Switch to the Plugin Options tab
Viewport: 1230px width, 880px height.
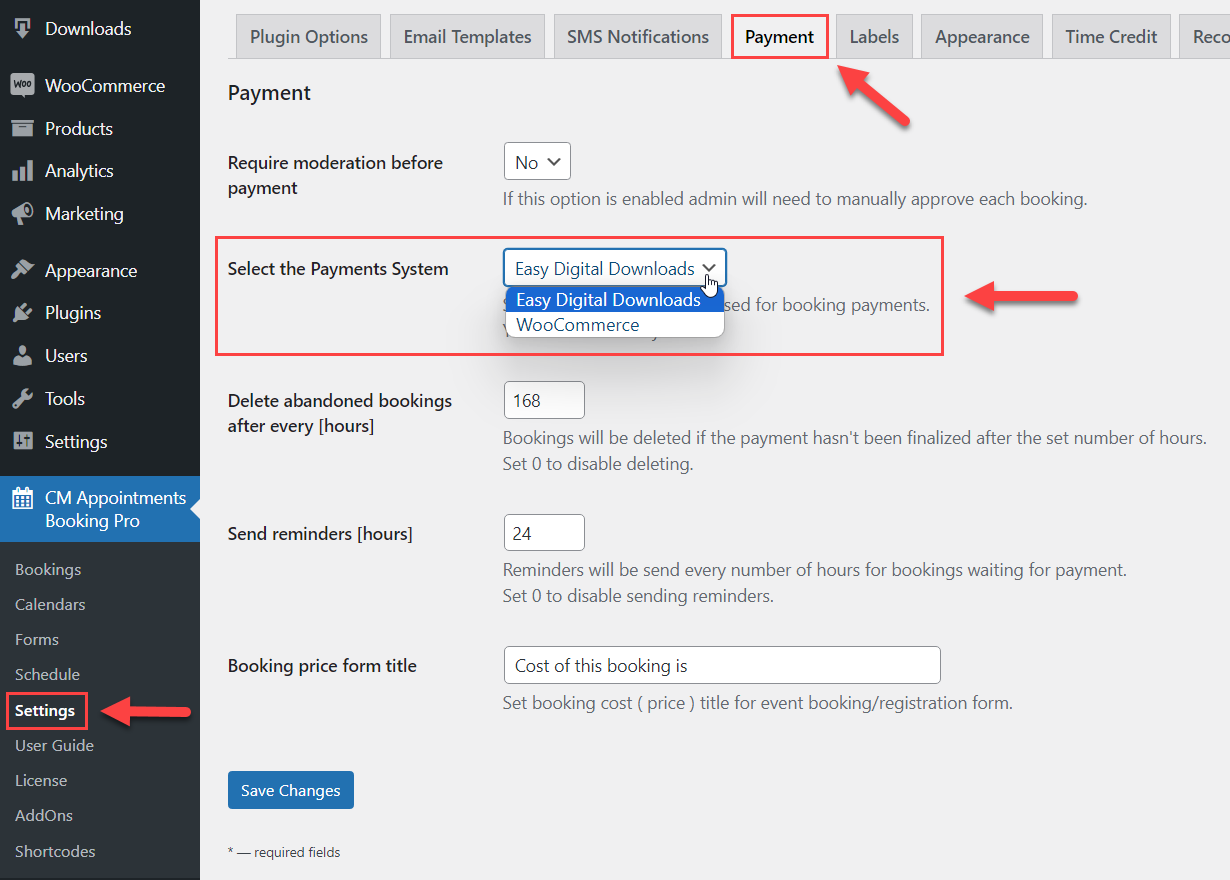(x=309, y=37)
